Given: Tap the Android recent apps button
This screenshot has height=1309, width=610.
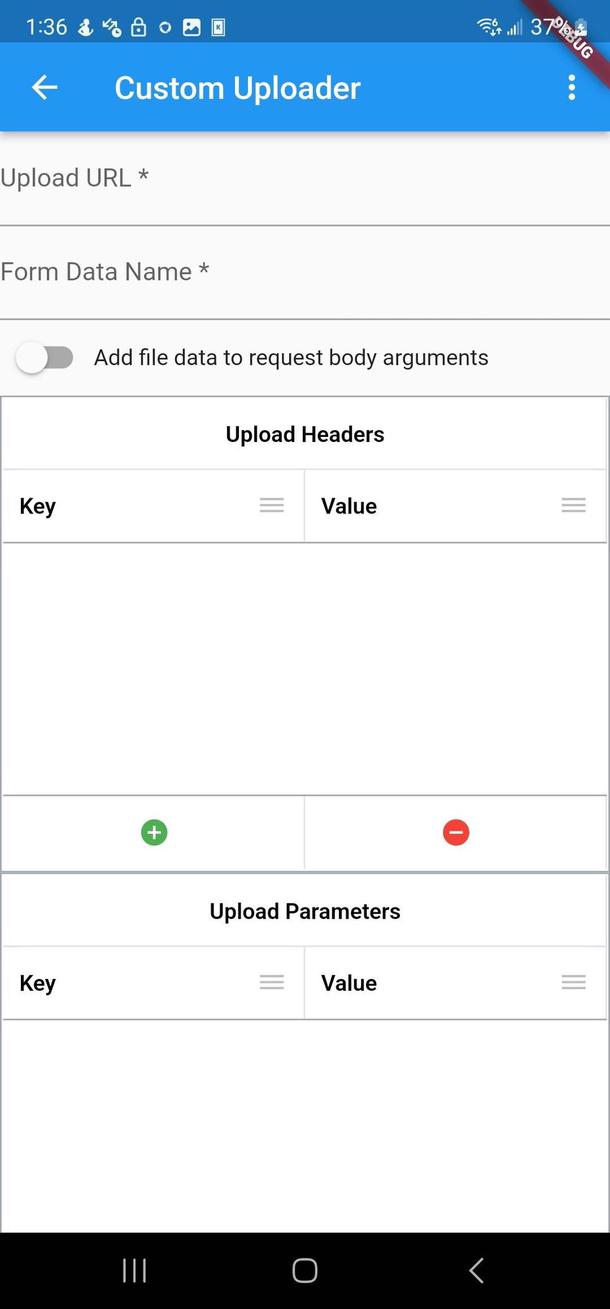Looking at the screenshot, I should pos(134,1270).
